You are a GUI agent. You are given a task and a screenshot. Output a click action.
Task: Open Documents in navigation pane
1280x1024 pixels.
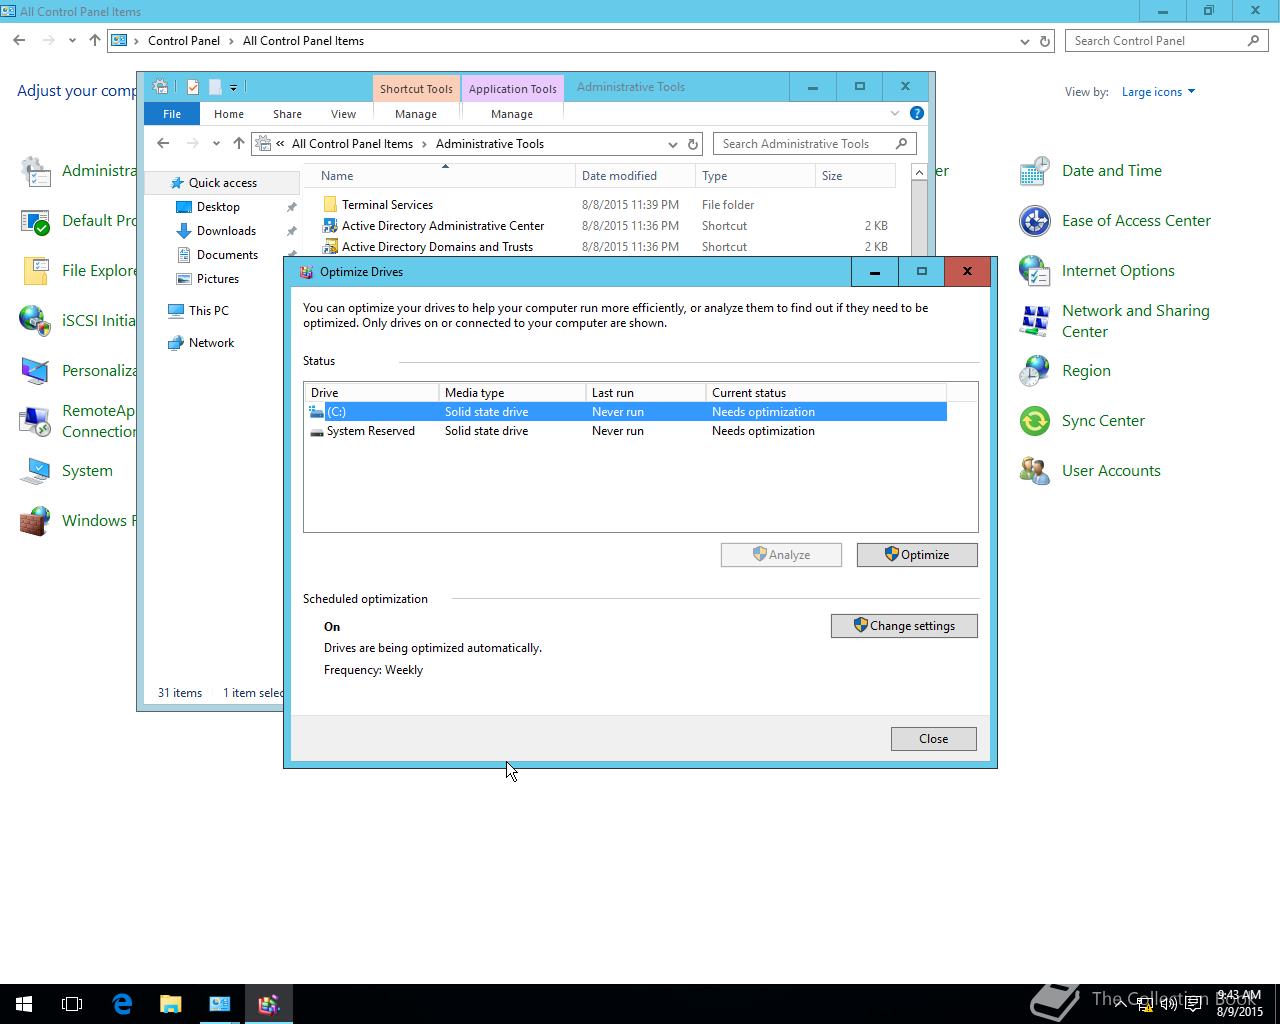coord(227,255)
